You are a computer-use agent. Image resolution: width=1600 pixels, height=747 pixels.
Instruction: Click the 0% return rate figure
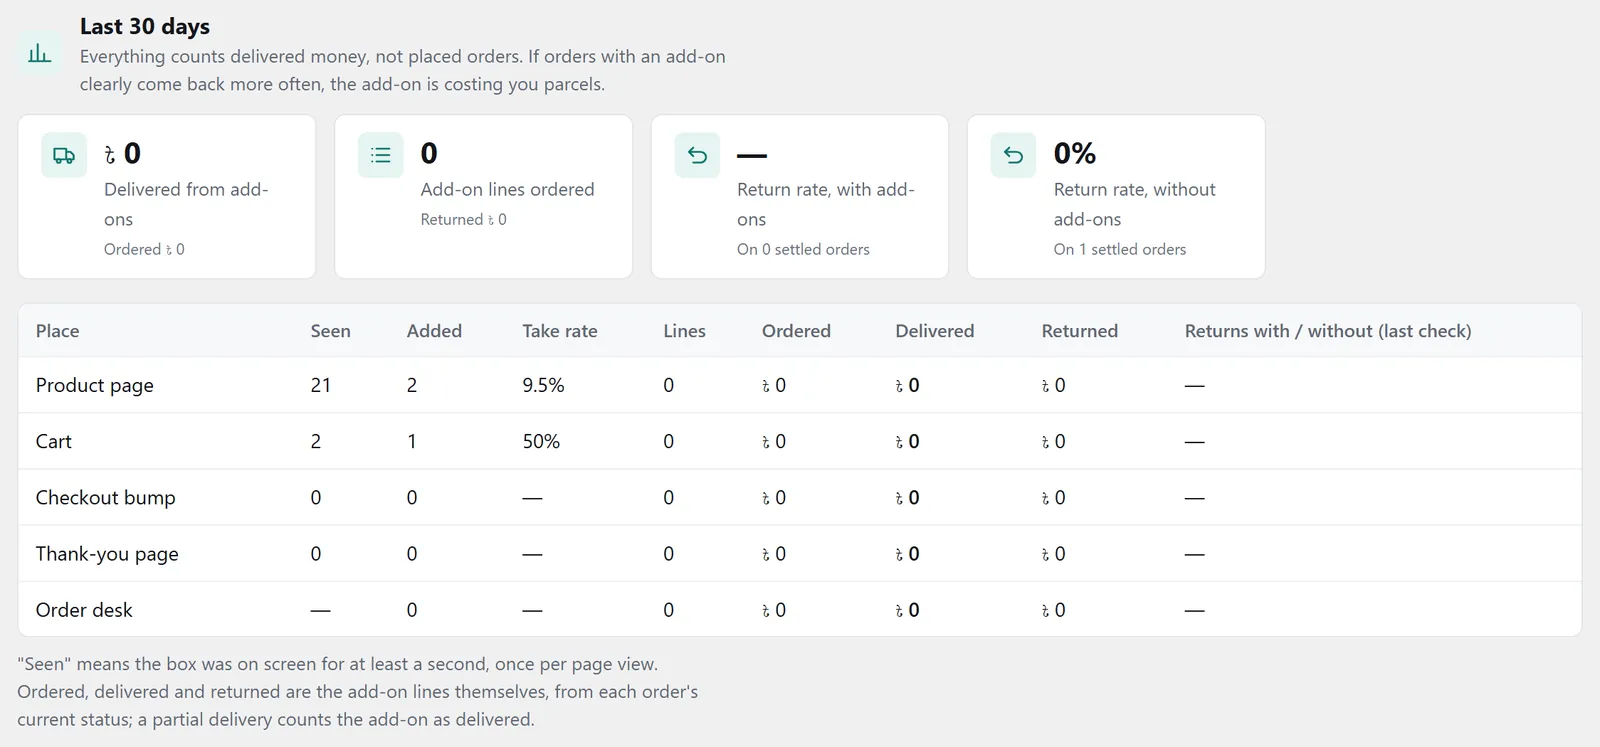[1074, 153]
